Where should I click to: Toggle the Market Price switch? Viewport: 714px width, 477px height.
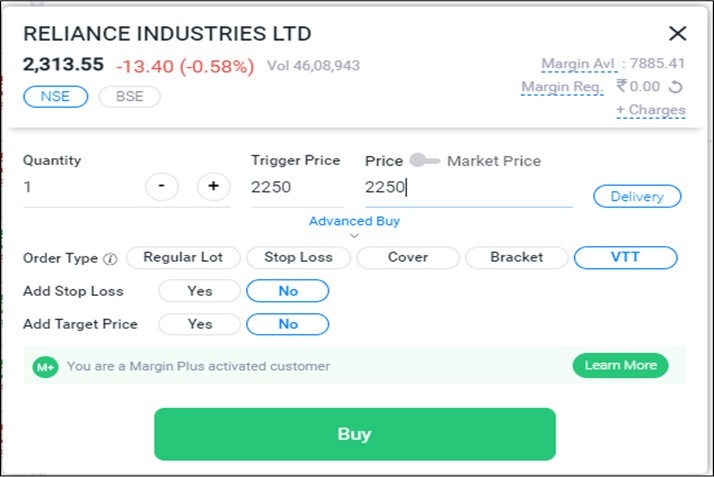point(424,160)
